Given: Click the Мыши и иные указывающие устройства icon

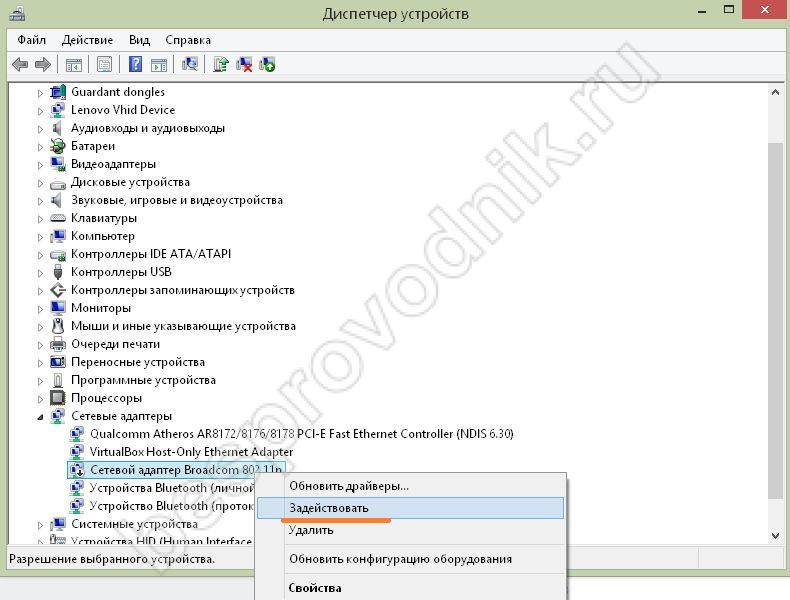Looking at the screenshot, I should coord(58,326).
